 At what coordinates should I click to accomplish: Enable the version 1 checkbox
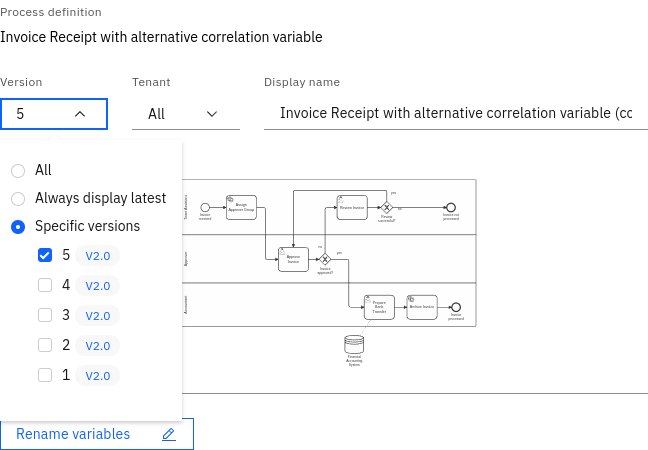pyautogui.click(x=45, y=375)
